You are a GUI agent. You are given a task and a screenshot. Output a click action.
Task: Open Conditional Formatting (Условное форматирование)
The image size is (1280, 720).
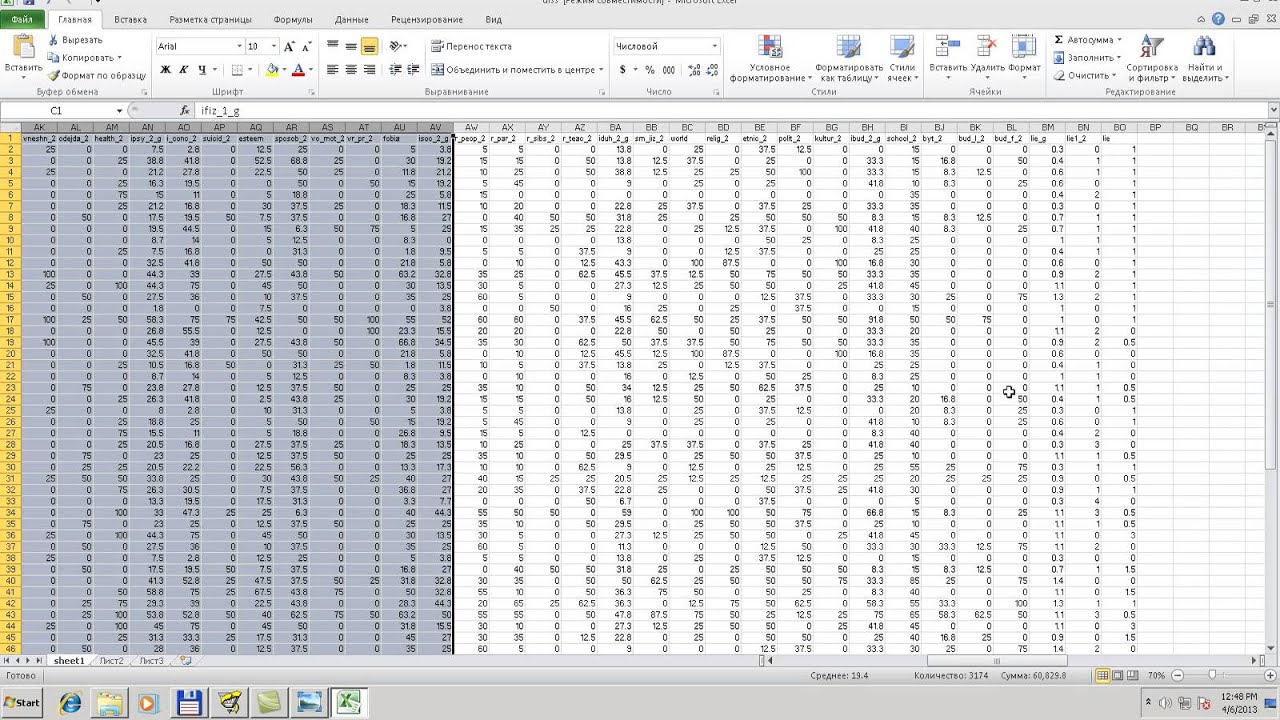(769, 60)
